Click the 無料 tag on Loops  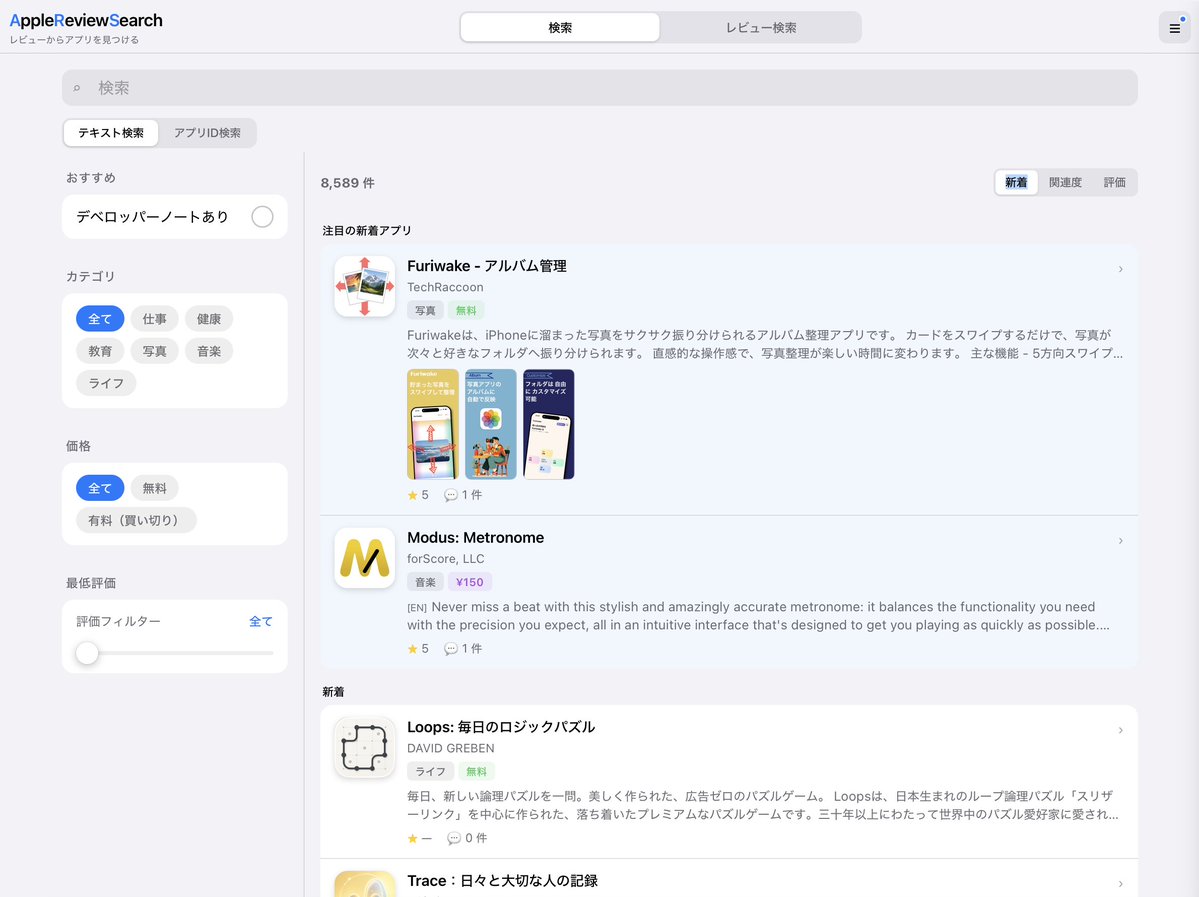[476, 772]
